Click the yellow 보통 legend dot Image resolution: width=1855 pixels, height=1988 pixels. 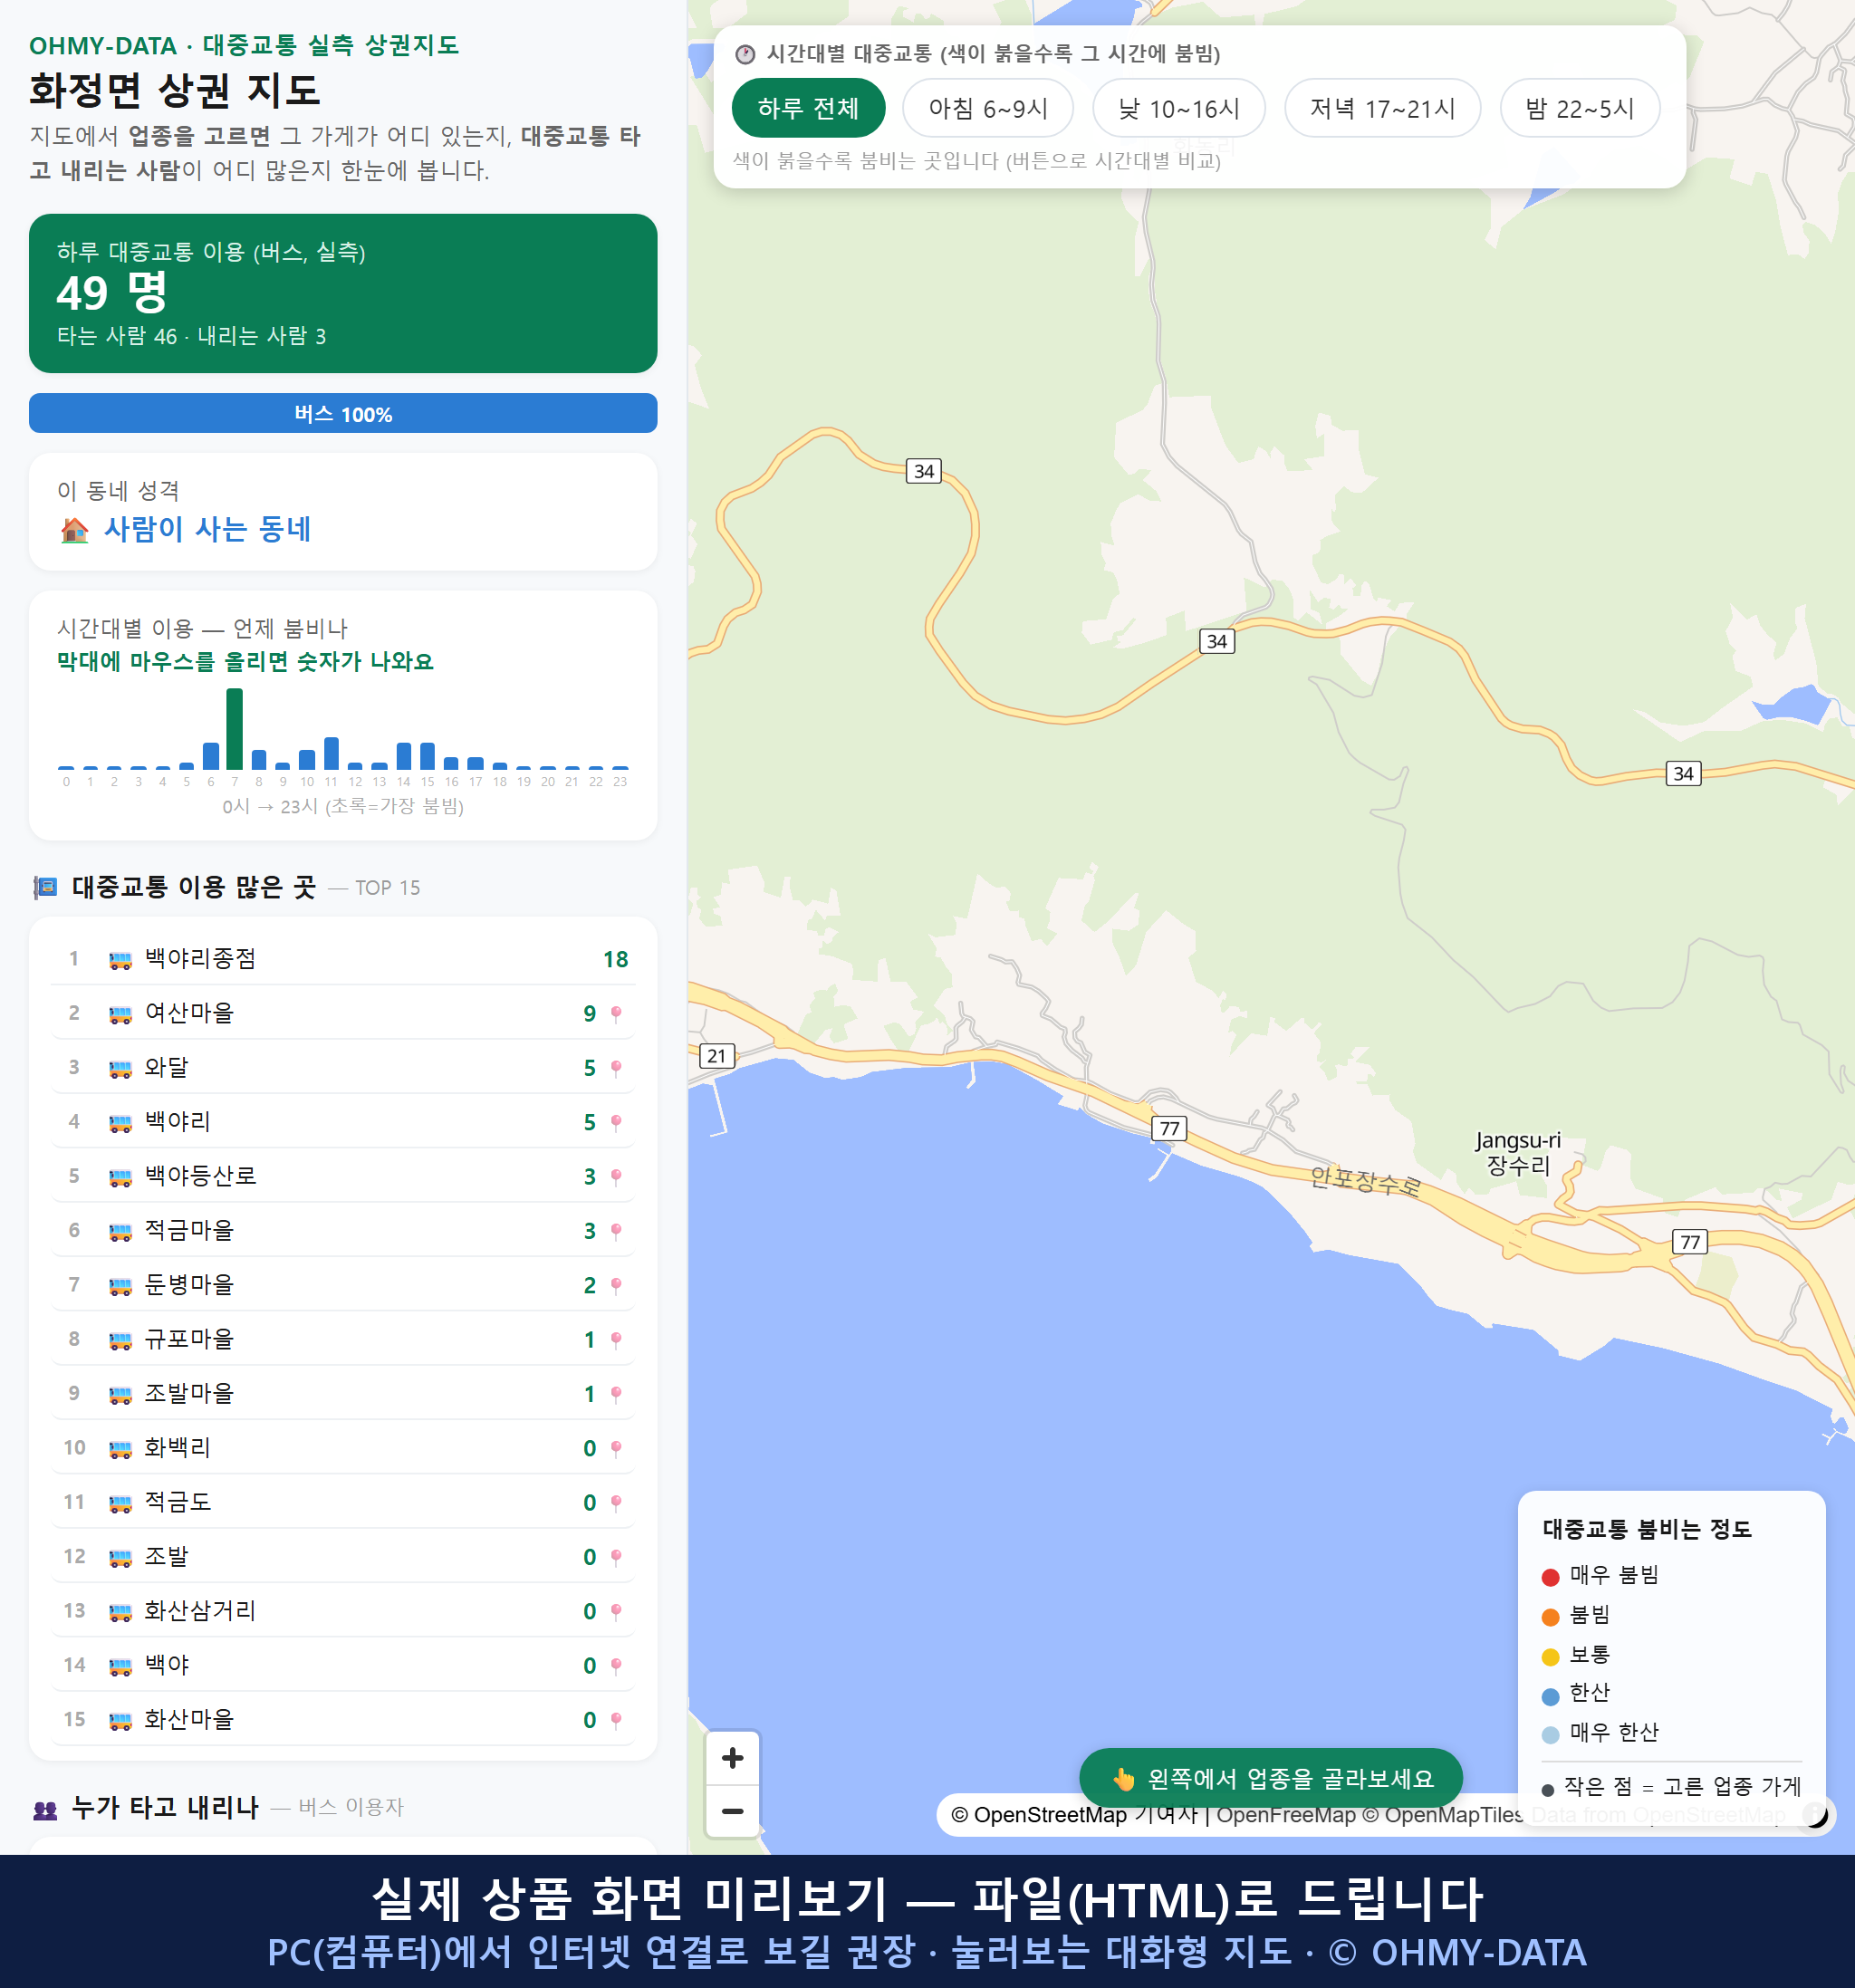[1550, 1657]
